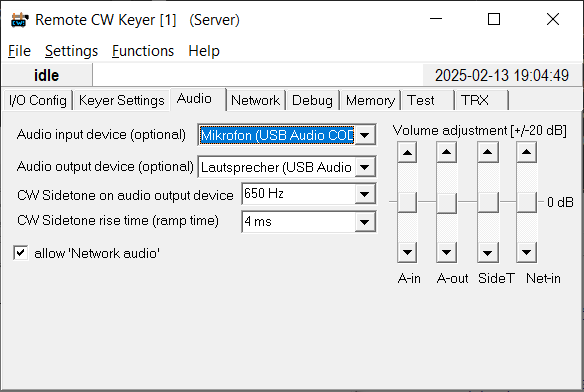Click the A-out volume up arrow
Image resolution: width=584 pixels, height=392 pixels.
[x=447, y=152]
